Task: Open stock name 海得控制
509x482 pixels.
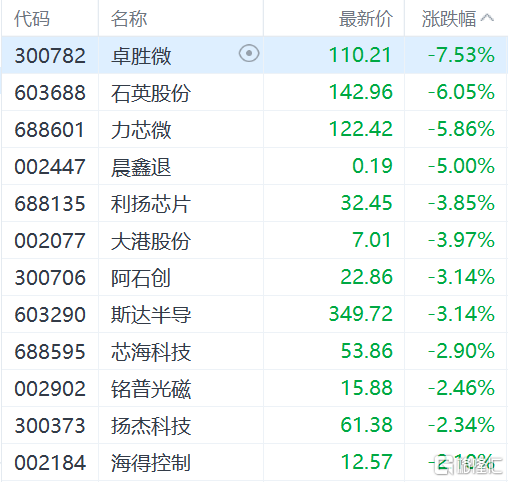Action: pos(151,463)
